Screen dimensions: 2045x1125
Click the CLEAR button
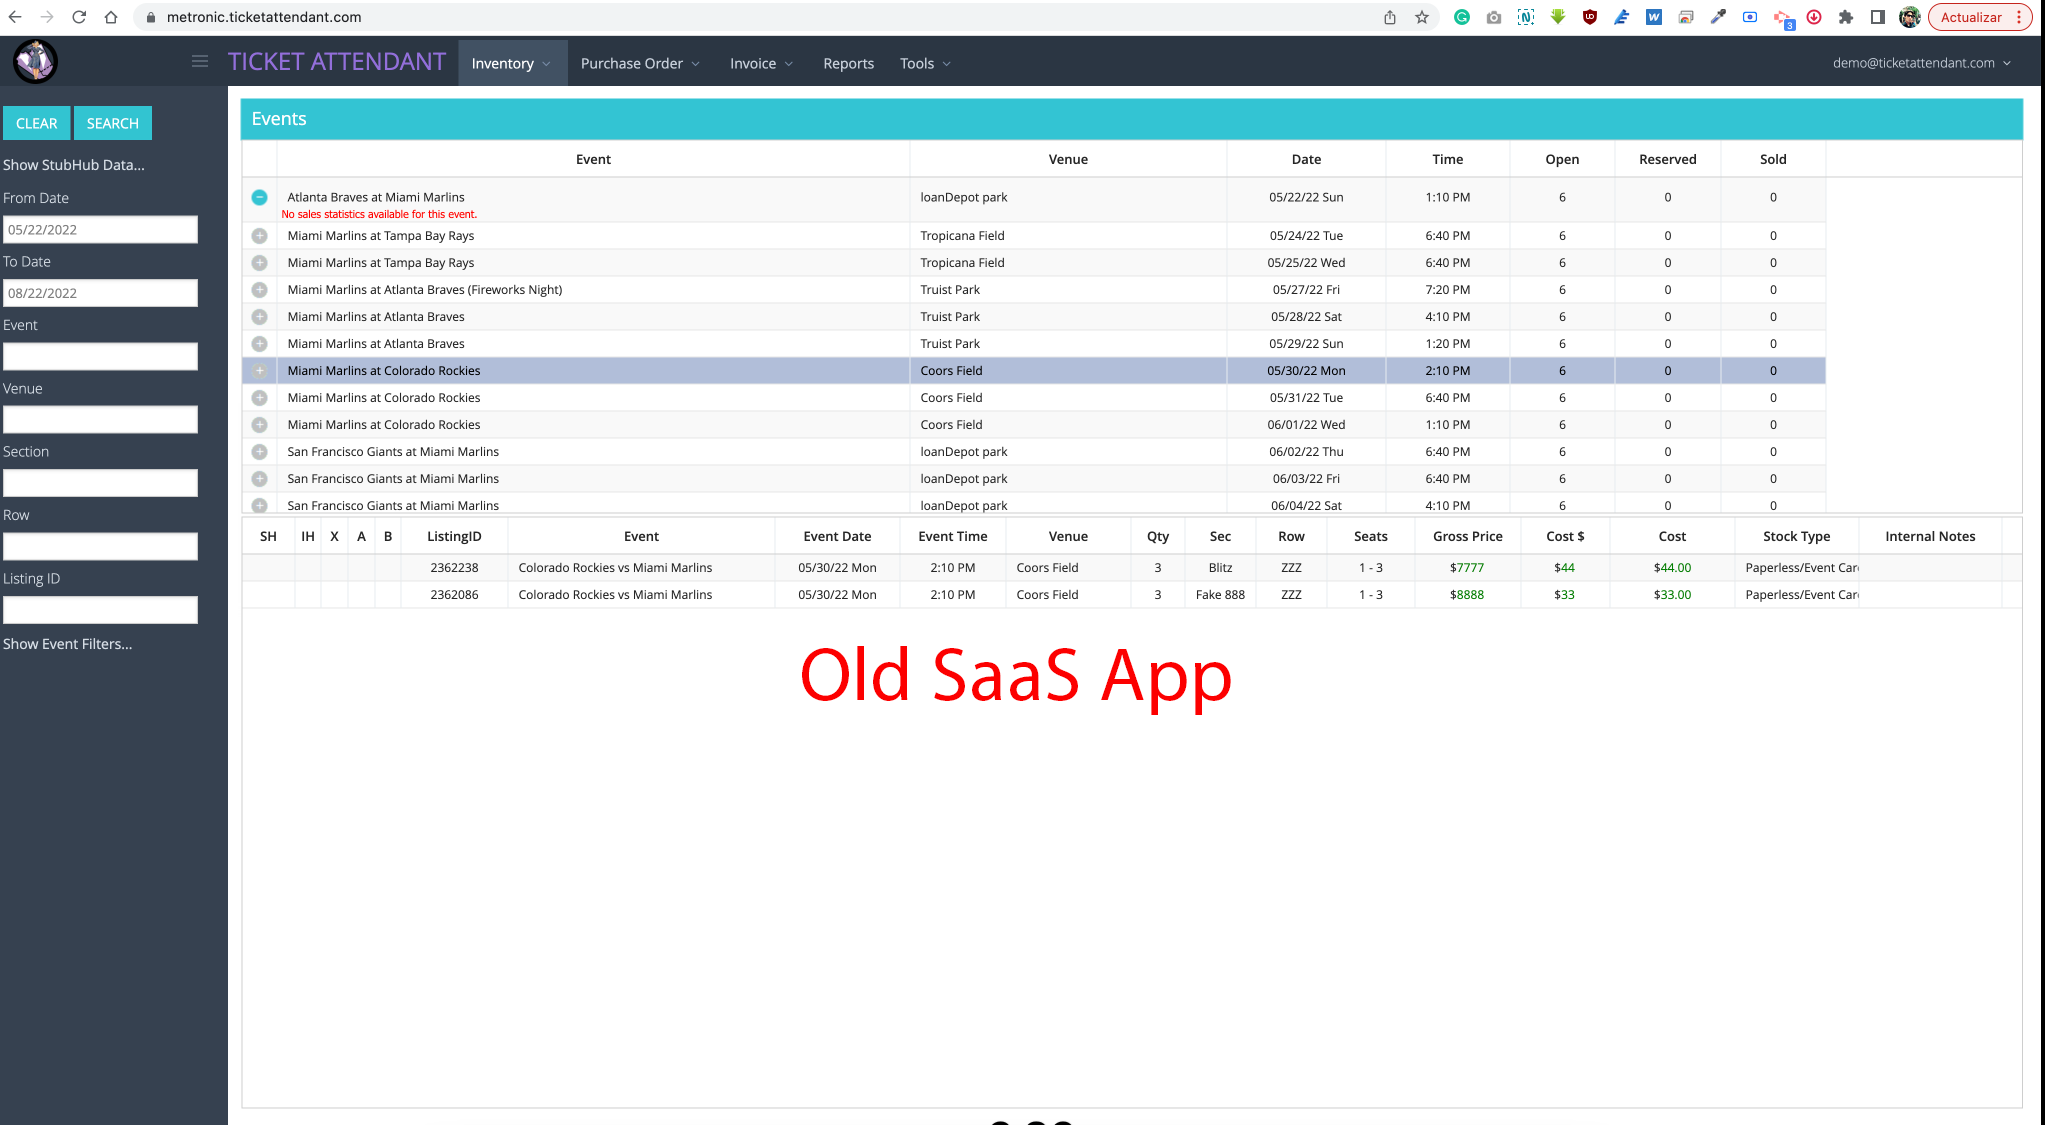coord(37,123)
